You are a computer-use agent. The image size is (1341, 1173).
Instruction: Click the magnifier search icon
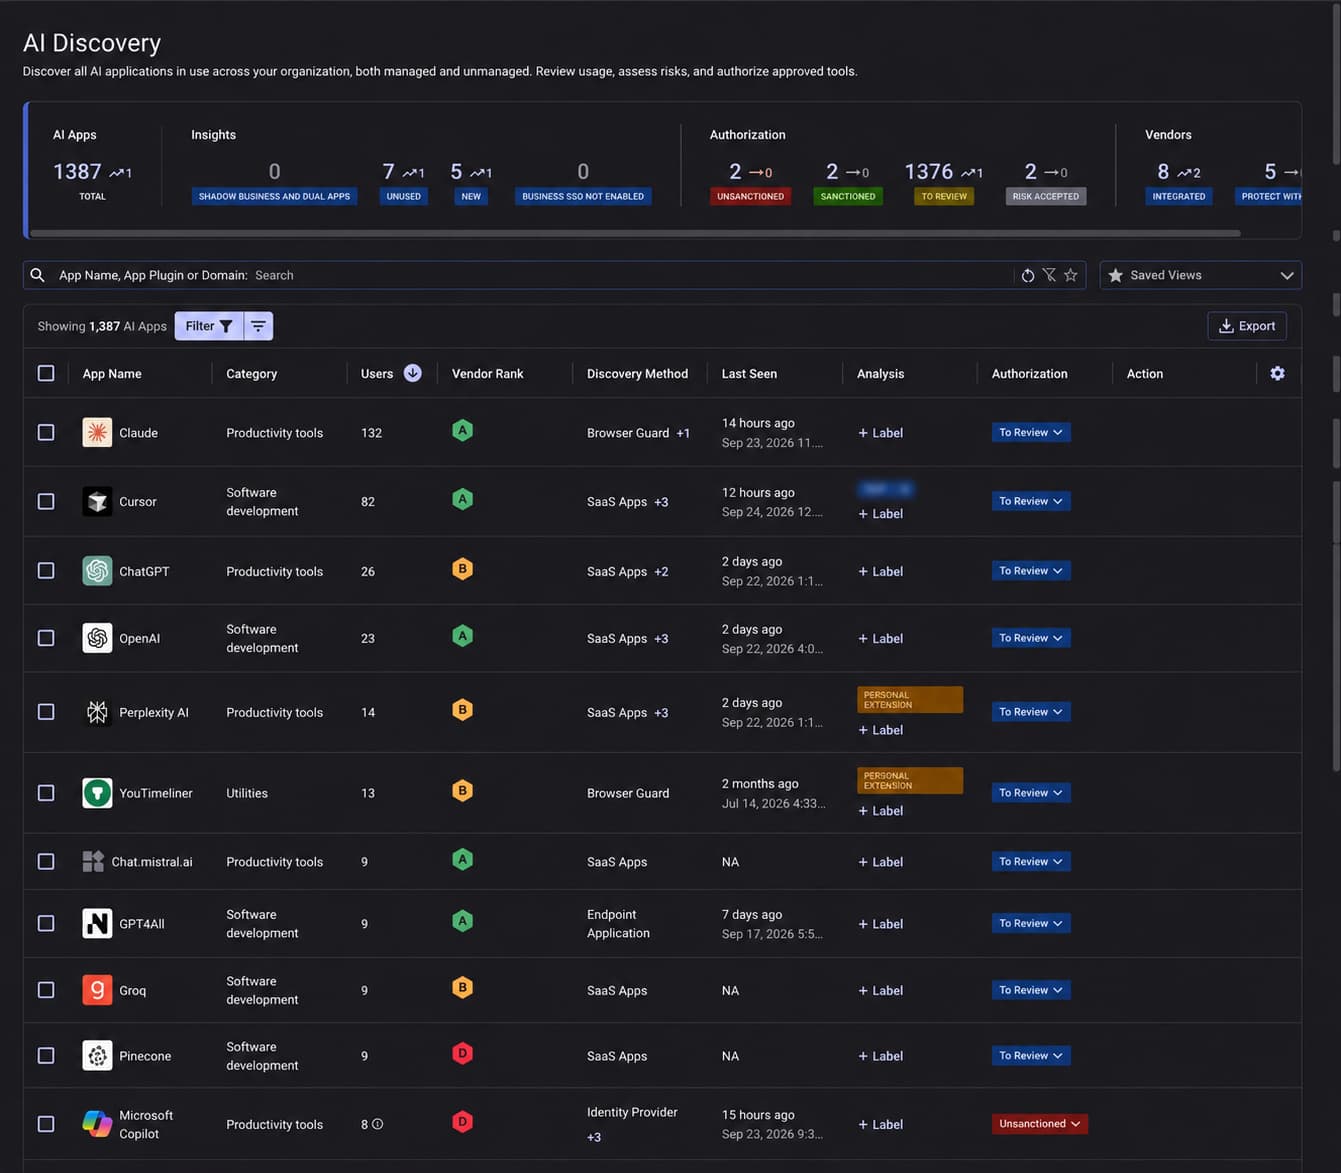tap(37, 275)
